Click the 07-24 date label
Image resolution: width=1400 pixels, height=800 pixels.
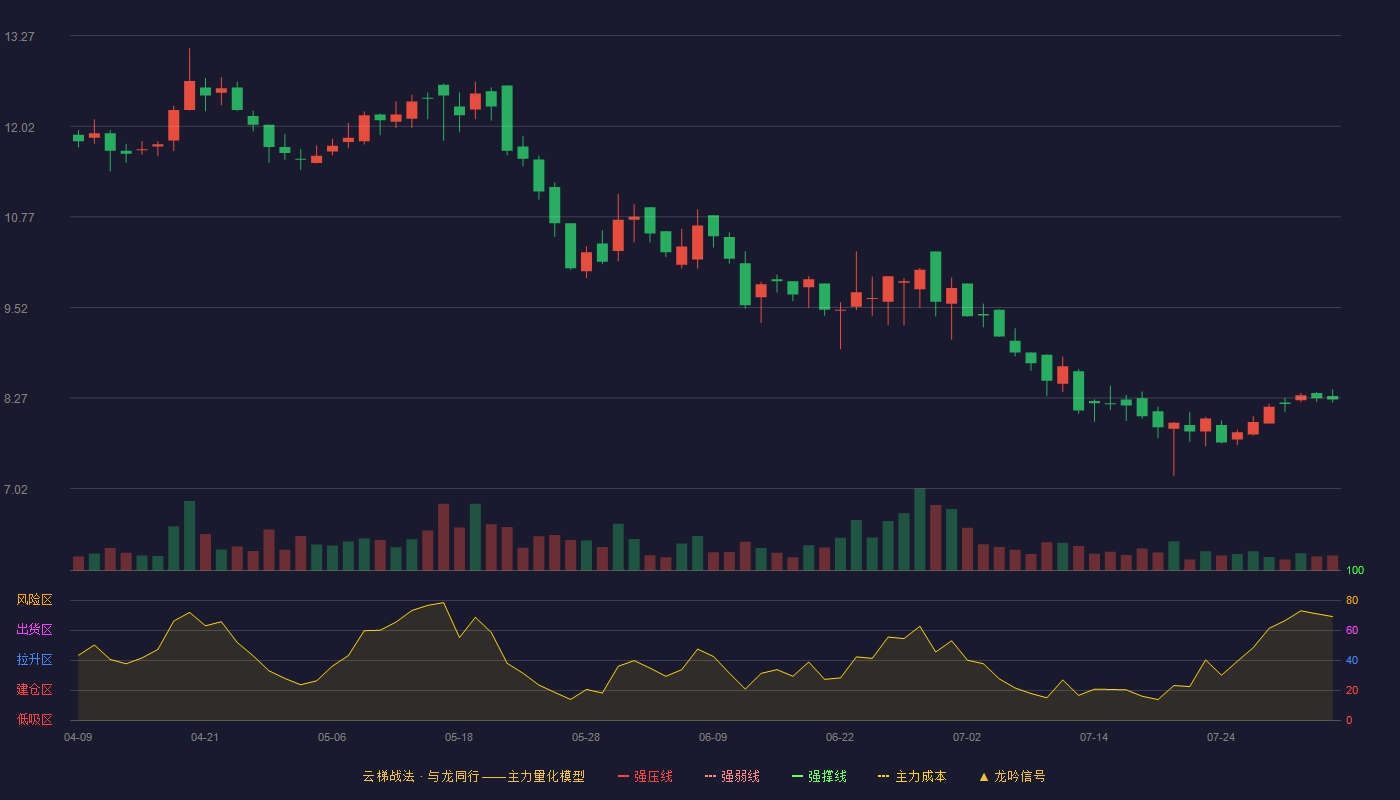[x=1221, y=737]
